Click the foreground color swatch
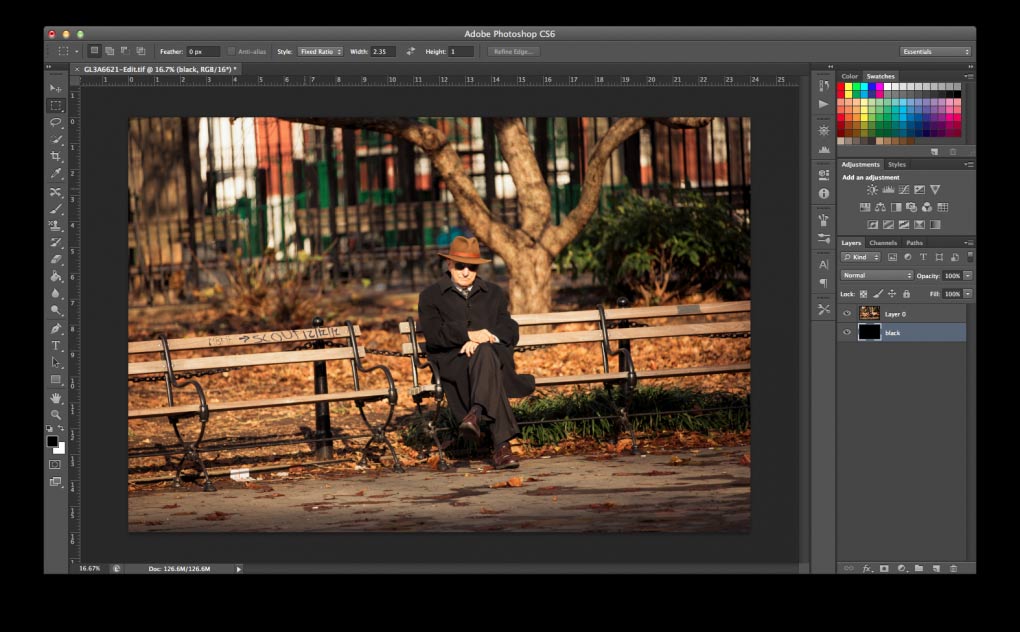 click(x=52, y=441)
